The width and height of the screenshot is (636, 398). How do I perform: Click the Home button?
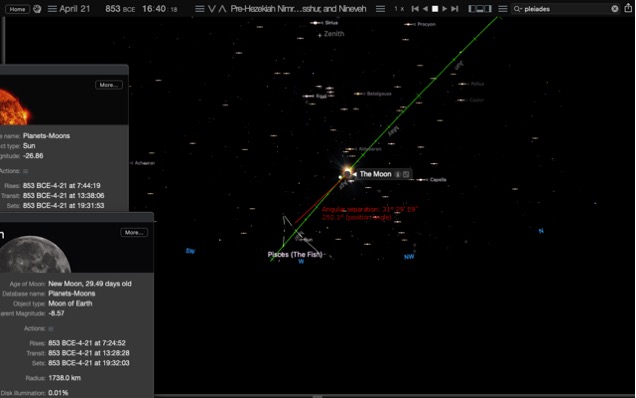[x=17, y=9]
